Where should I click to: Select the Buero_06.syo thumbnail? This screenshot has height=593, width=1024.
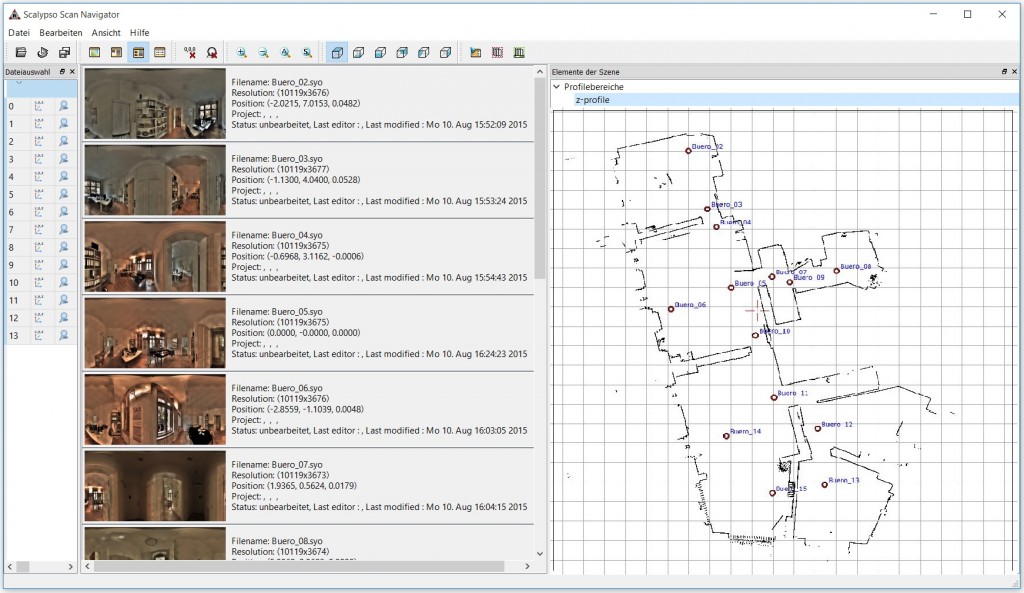click(x=155, y=409)
